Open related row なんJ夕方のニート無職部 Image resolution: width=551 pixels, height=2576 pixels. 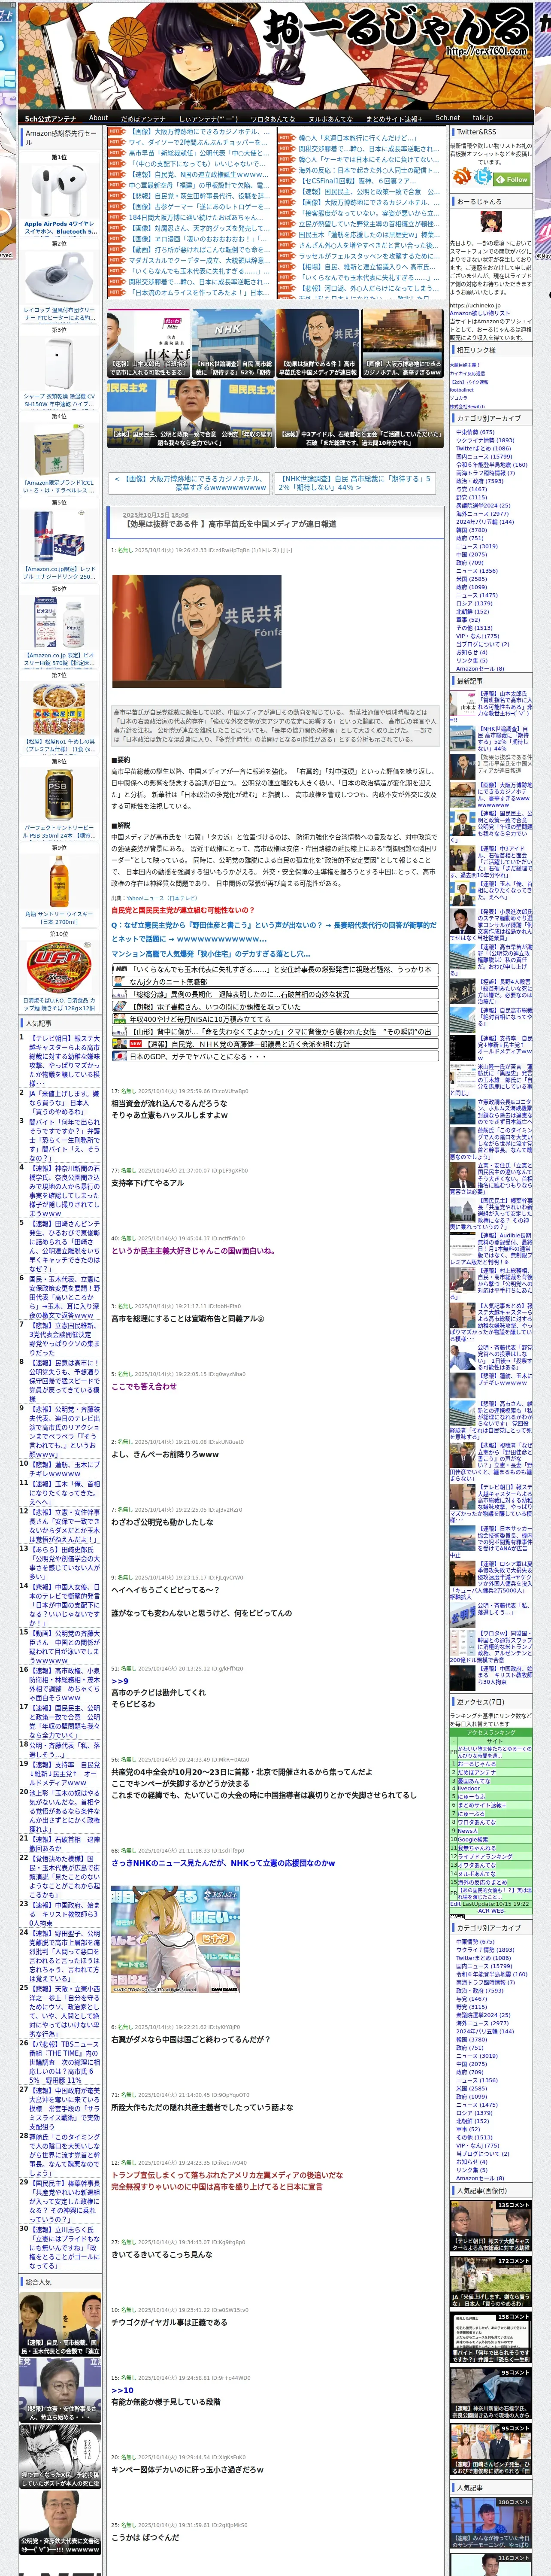click(275, 982)
